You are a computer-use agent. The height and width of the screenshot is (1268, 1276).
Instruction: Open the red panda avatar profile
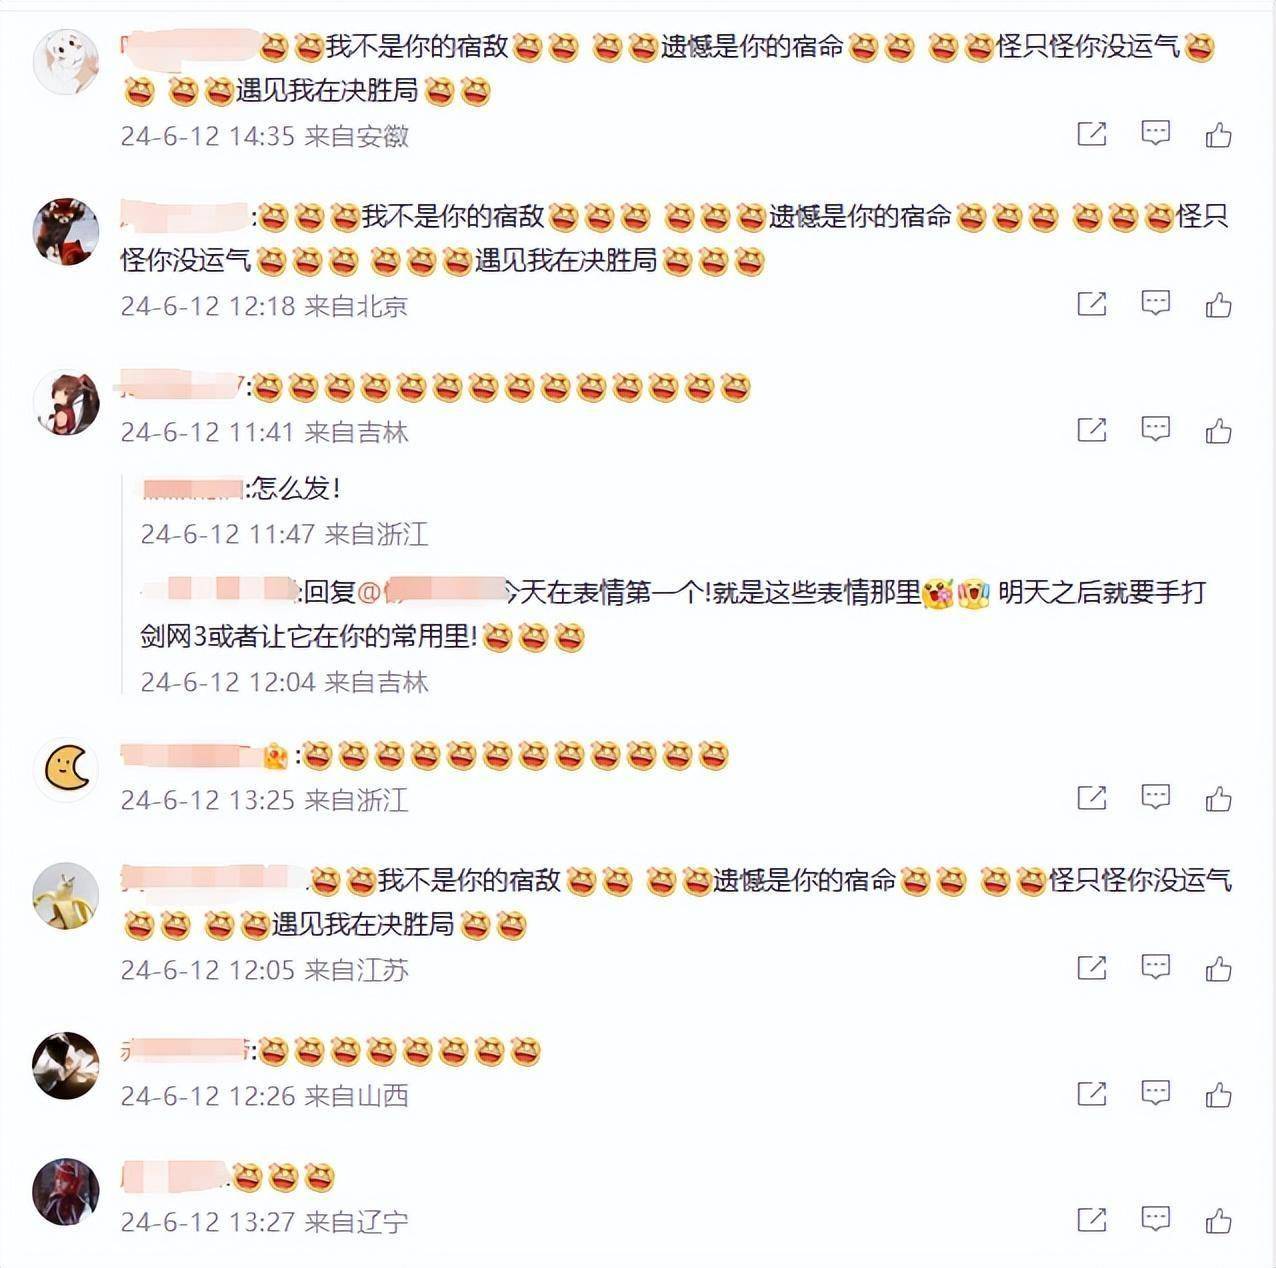coord(66,232)
